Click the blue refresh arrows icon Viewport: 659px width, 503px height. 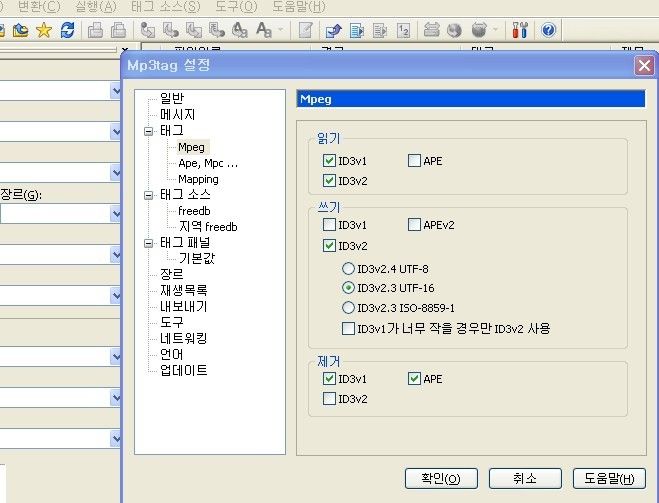click(x=67, y=30)
